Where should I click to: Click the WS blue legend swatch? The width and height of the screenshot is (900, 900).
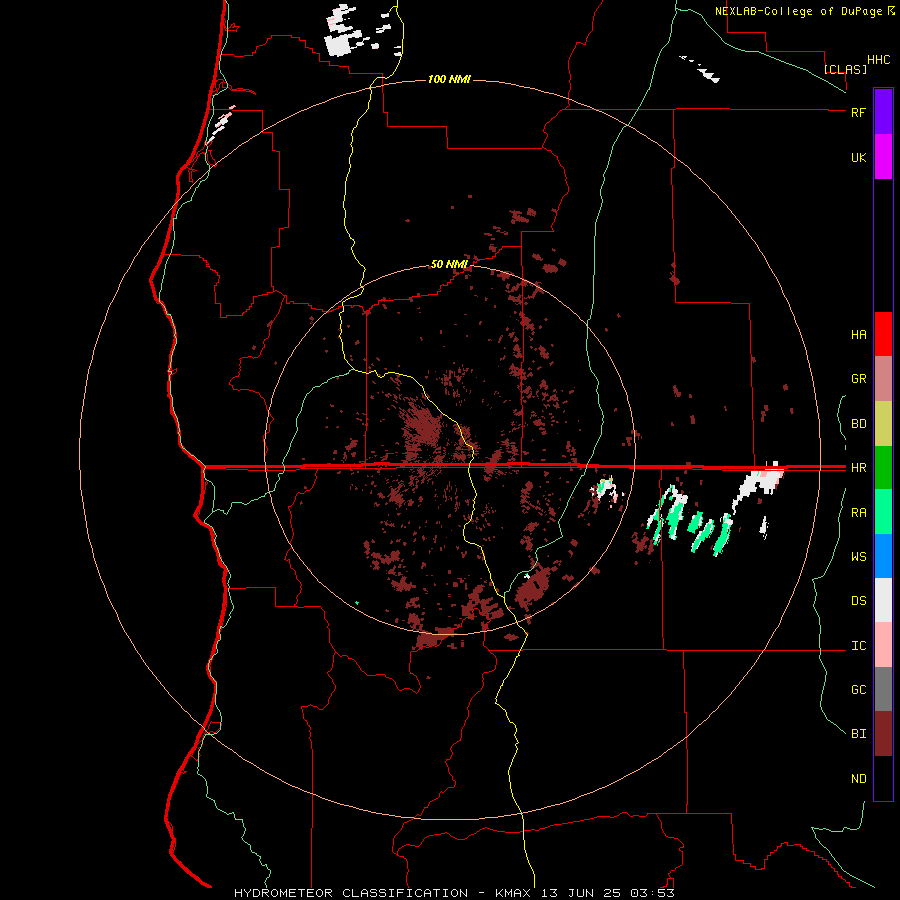tap(883, 556)
